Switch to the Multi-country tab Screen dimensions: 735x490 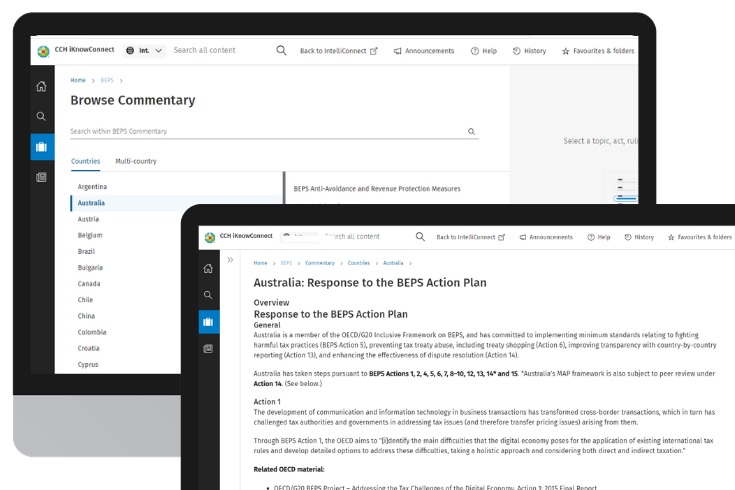(136, 161)
